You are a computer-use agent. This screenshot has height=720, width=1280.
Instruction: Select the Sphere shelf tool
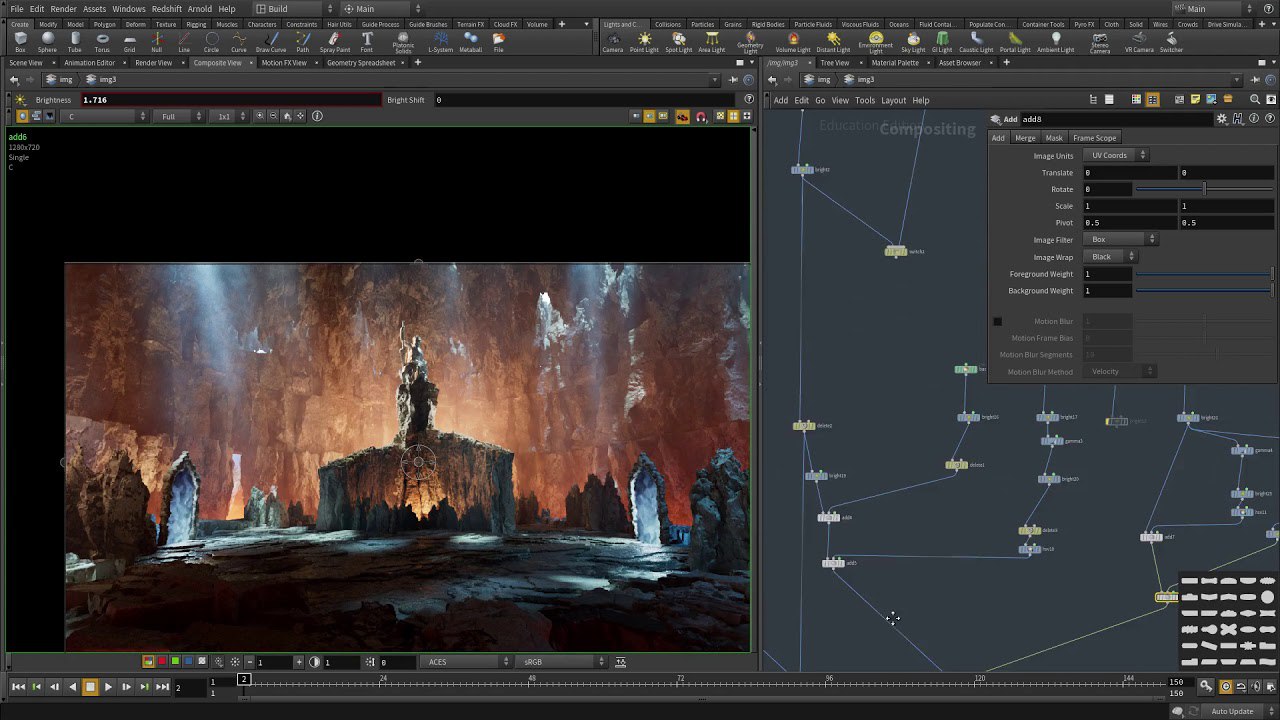[x=47, y=42]
